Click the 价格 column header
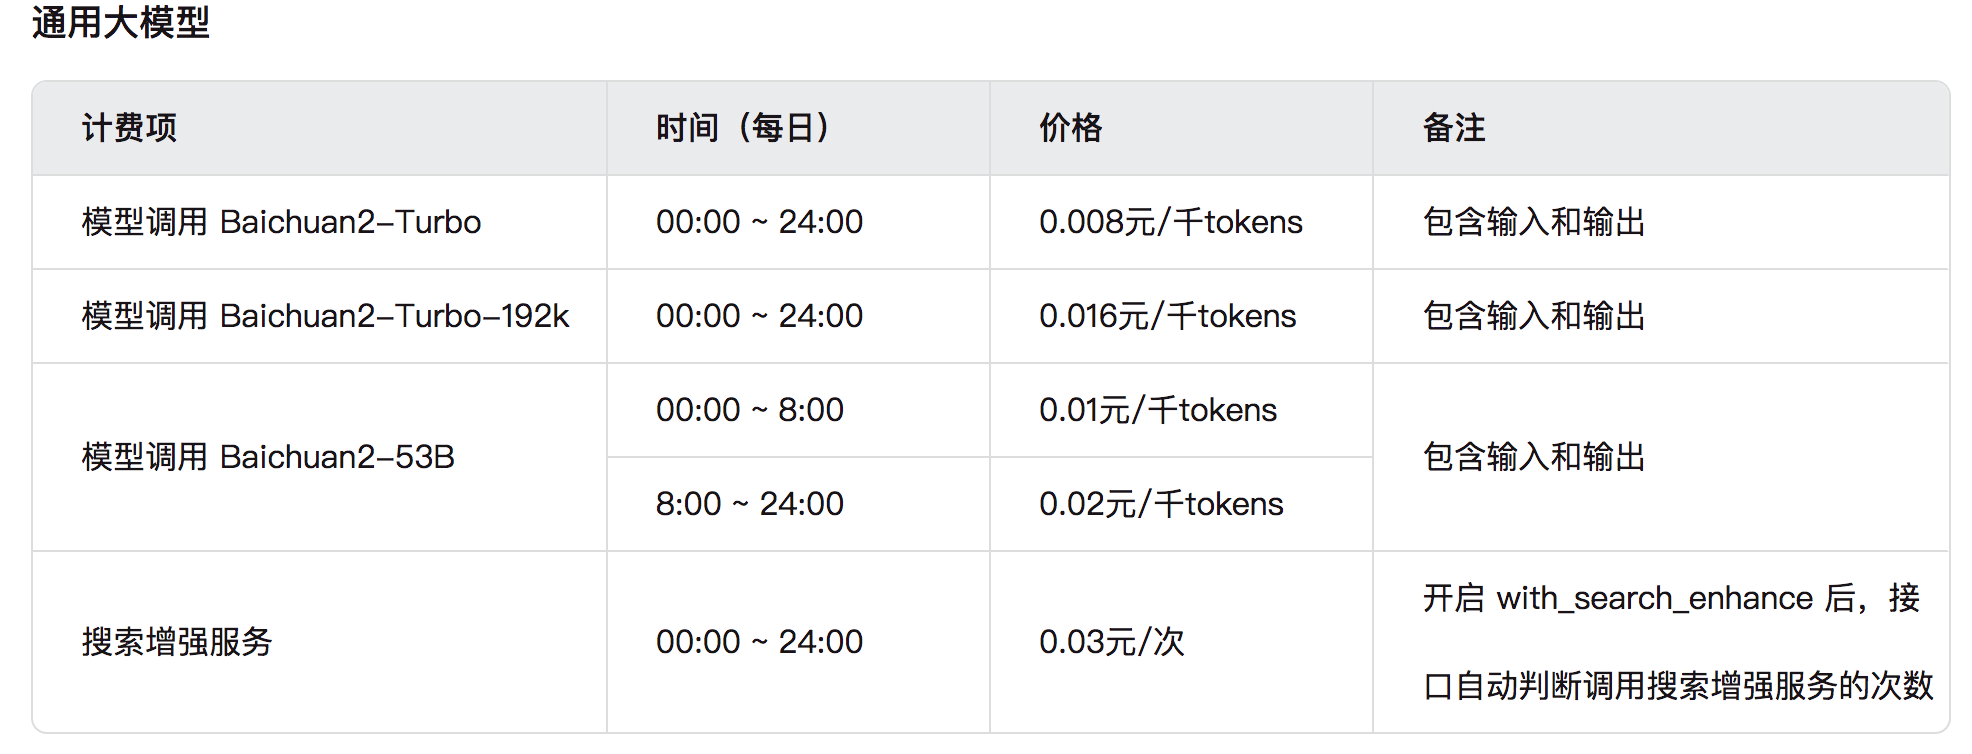This screenshot has width=1972, height=754. (1071, 128)
